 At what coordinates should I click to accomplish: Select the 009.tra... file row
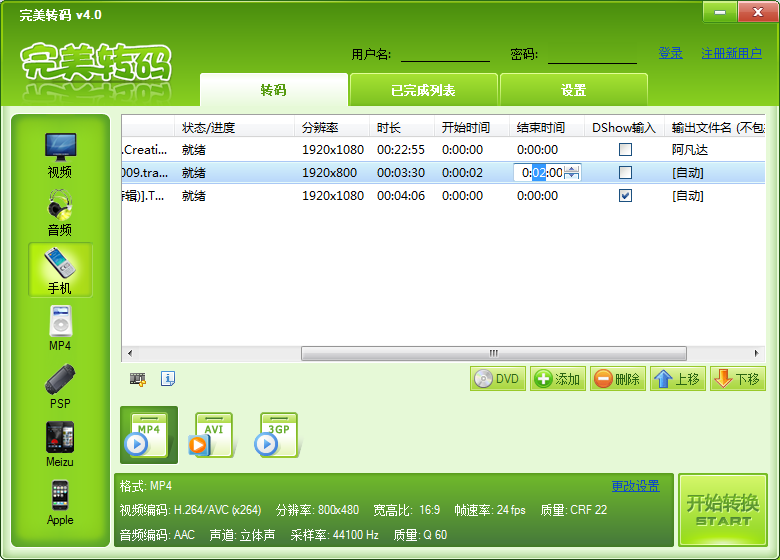click(x=443, y=173)
